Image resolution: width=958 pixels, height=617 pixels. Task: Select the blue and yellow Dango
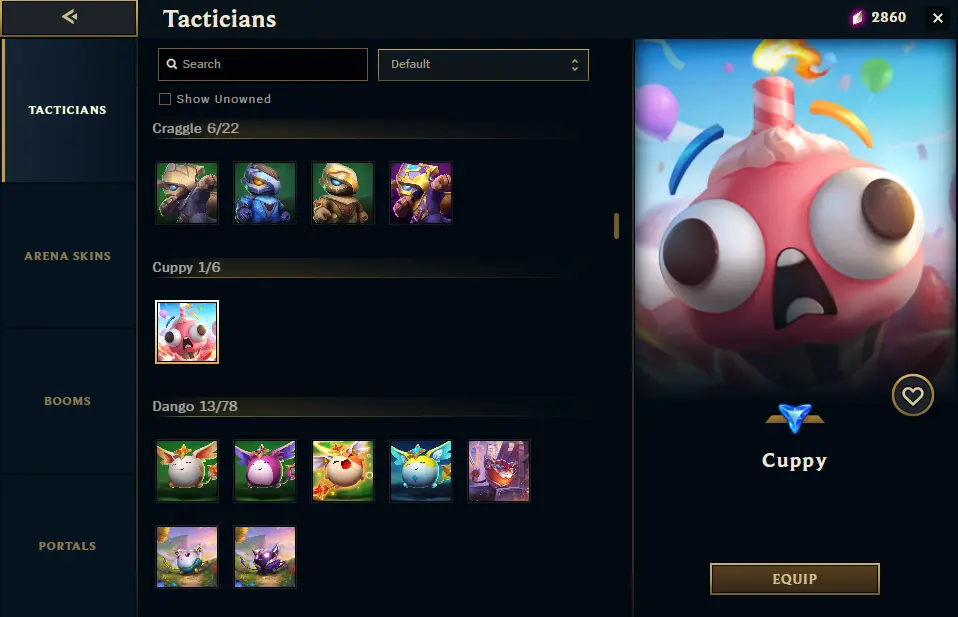click(421, 471)
